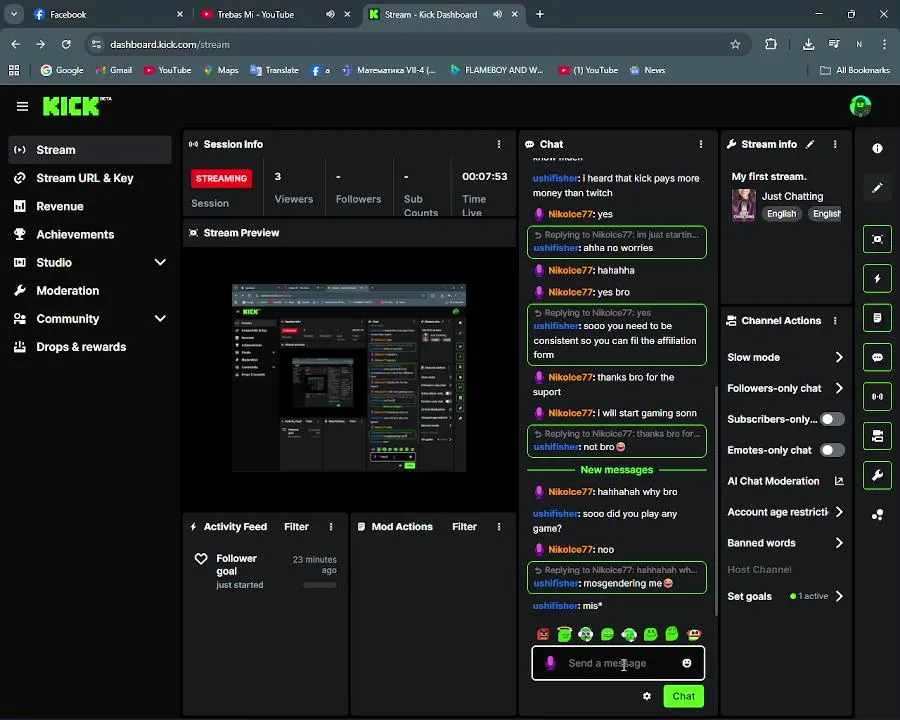Image resolution: width=900 pixels, height=720 pixels.
Task: Open Chat panel options menu
Action: point(701,144)
